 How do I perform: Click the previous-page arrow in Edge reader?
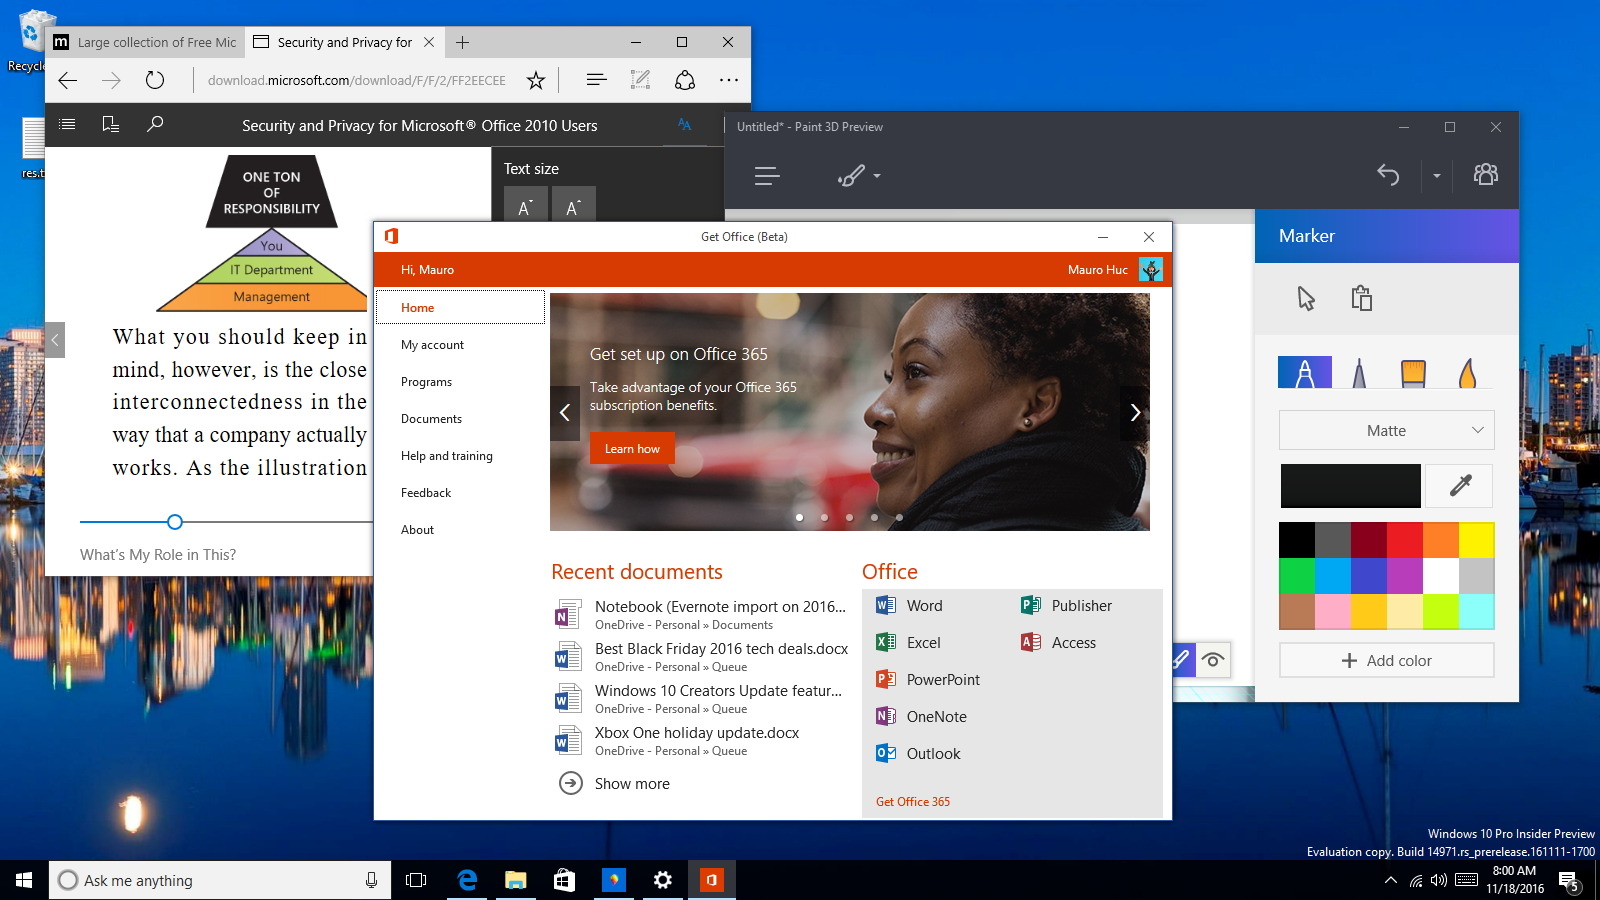(55, 340)
